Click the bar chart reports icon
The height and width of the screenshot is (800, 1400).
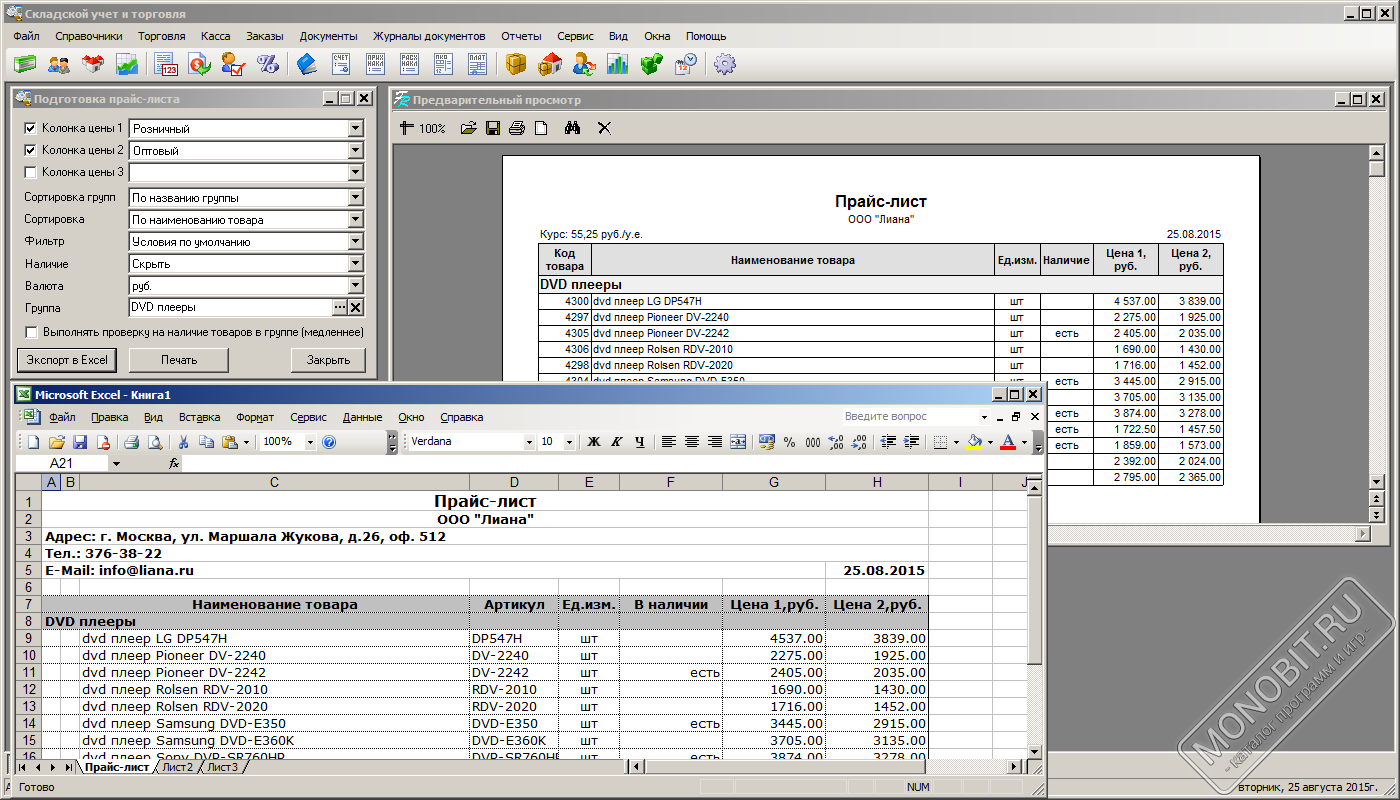pyautogui.click(x=618, y=65)
